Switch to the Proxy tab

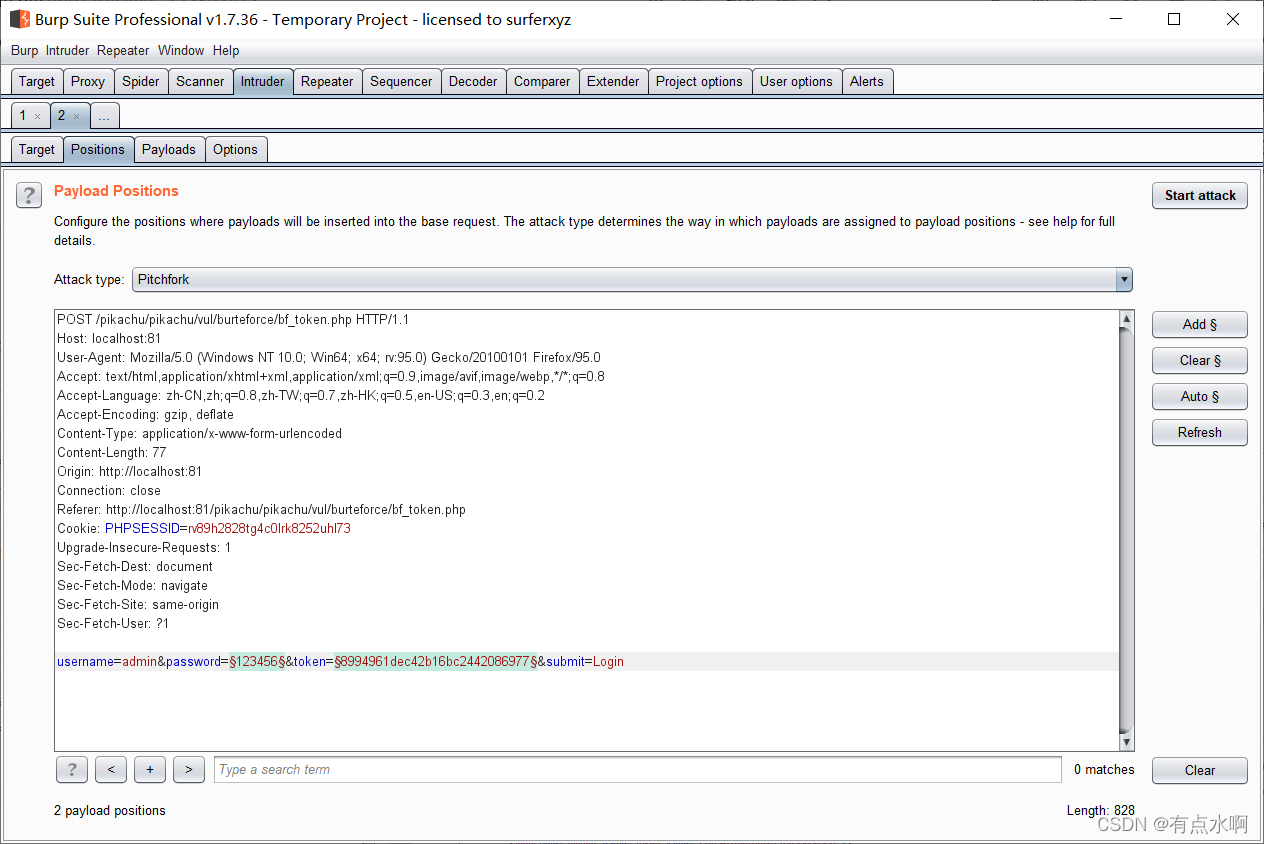click(x=88, y=82)
